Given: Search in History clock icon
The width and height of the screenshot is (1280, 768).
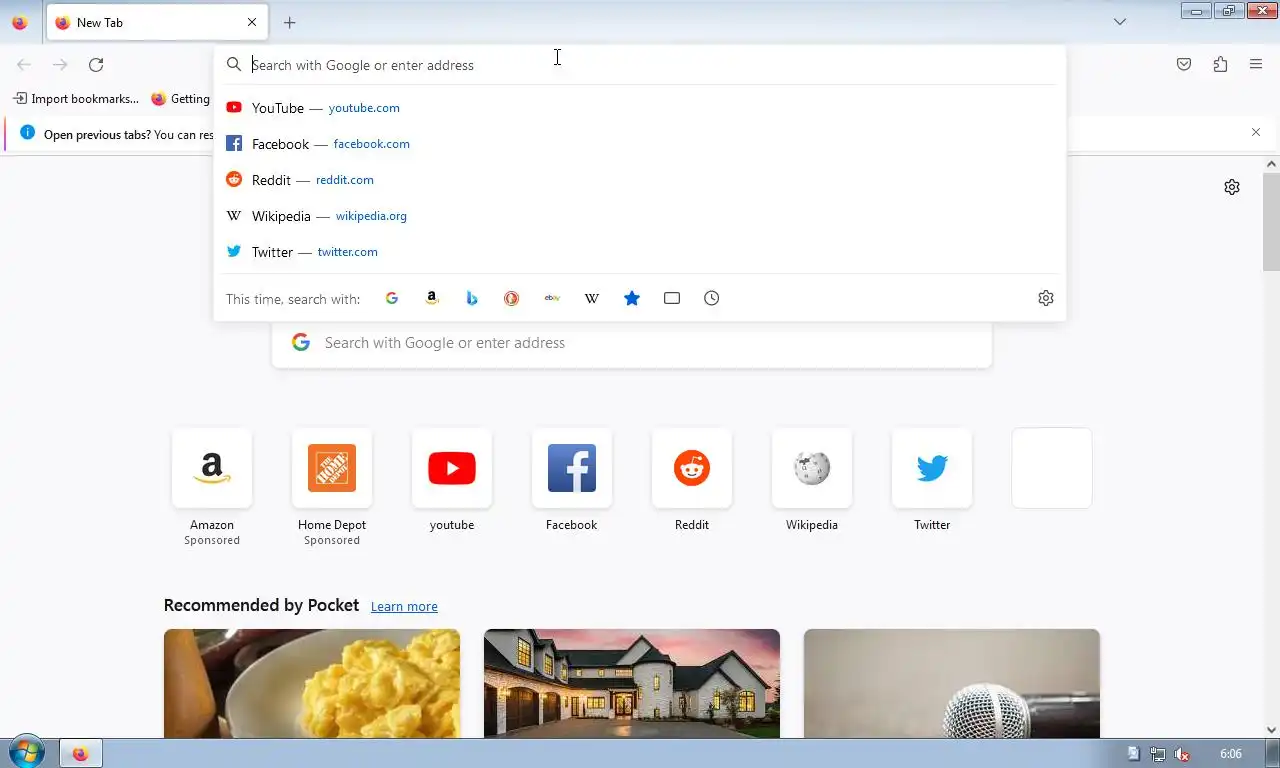Looking at the screenshot, I should pyautogui.click(x=712, y=298).
